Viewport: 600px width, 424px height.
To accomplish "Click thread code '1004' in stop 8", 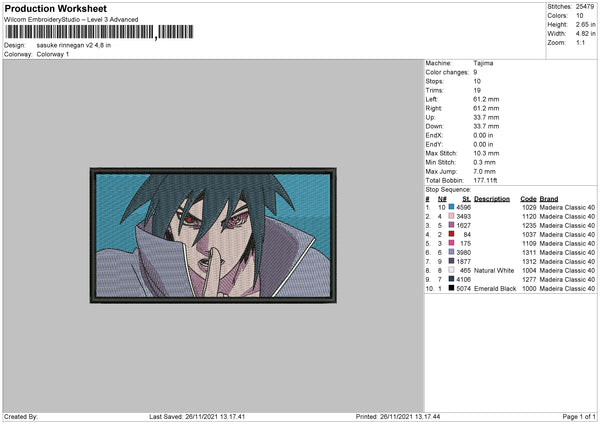I will coord(529,271).
